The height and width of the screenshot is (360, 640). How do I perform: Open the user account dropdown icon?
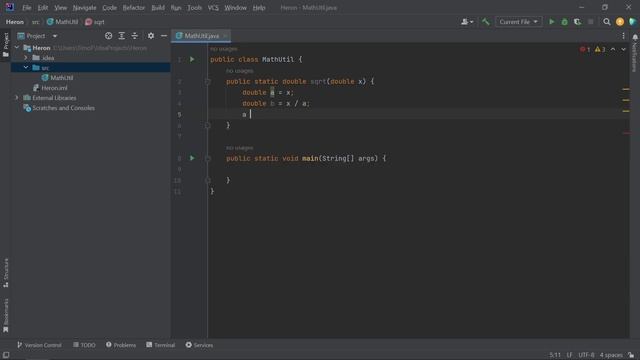tap(467, 22)
